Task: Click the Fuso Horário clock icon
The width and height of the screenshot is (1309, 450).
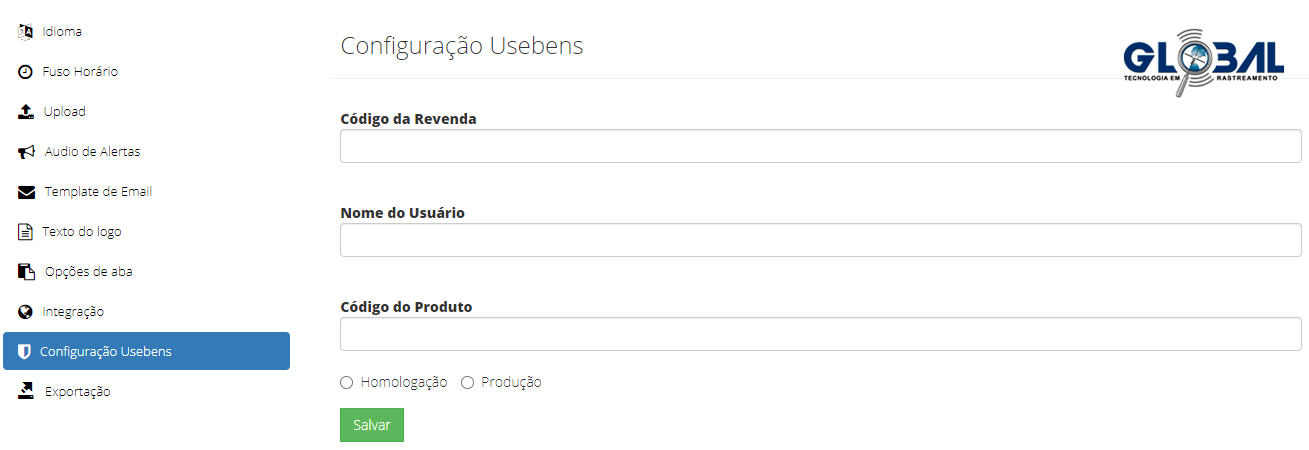Action: tap(26, 72)
